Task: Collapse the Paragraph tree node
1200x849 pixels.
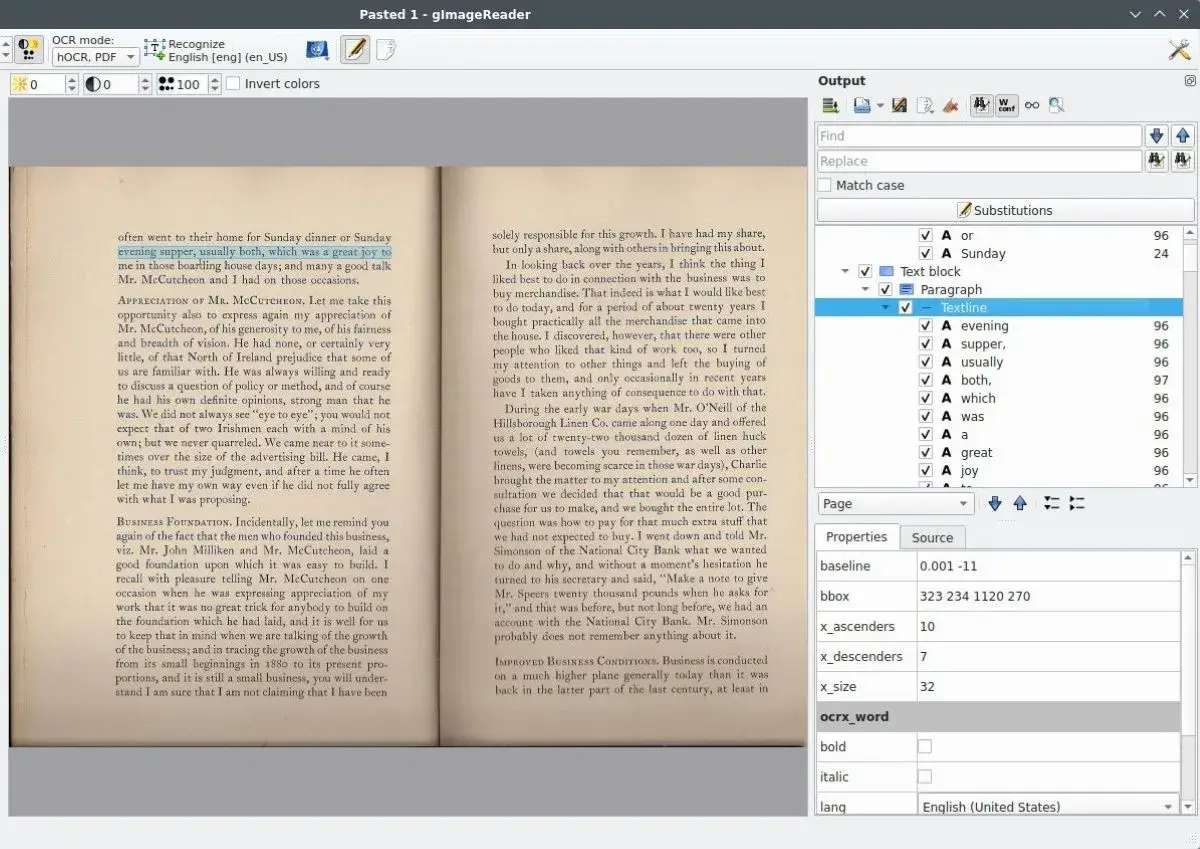Action: [x=866, y=290]
